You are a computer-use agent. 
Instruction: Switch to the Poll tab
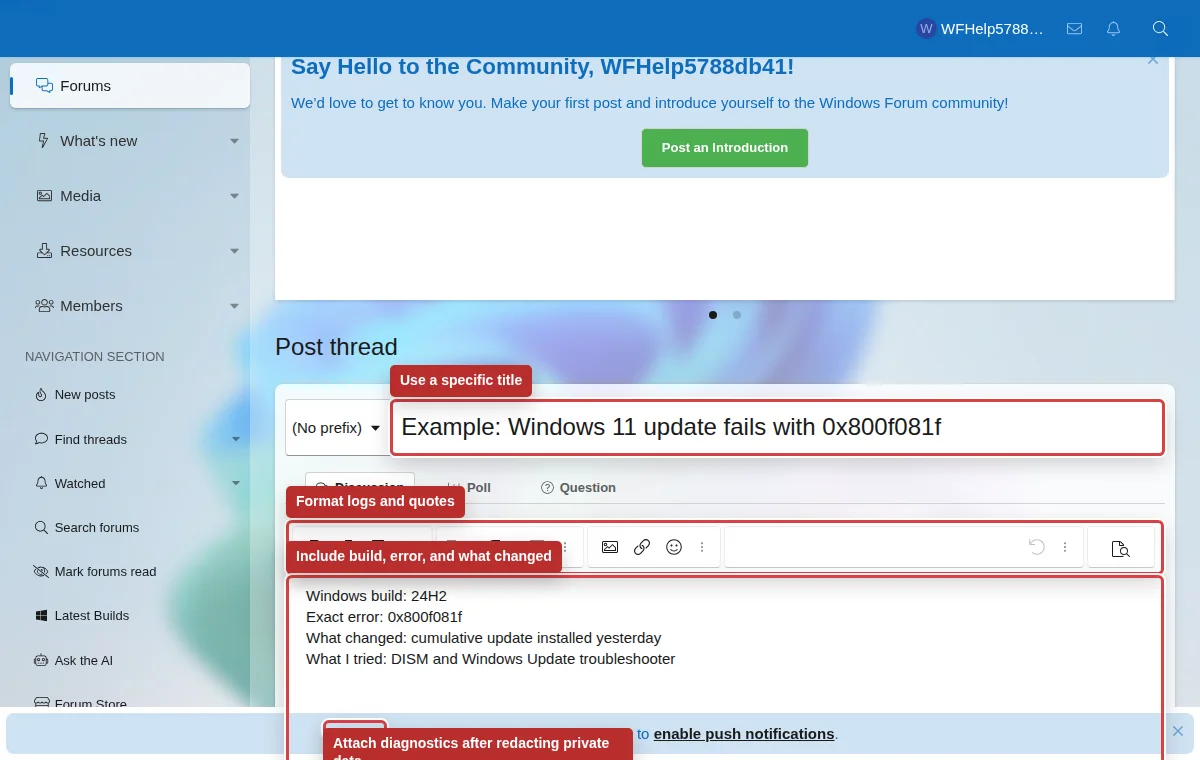[469, 488]
